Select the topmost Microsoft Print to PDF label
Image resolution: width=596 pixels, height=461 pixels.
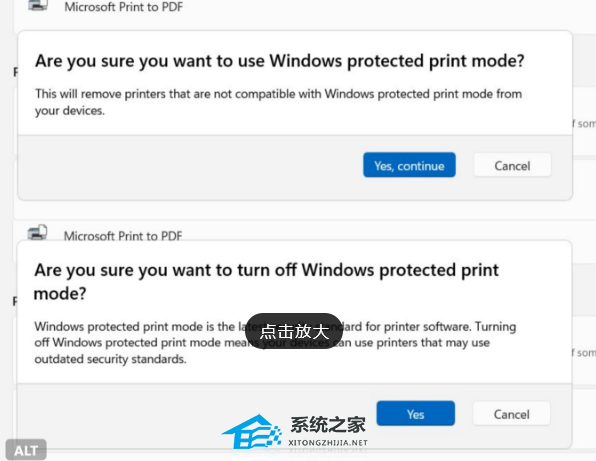124,6
